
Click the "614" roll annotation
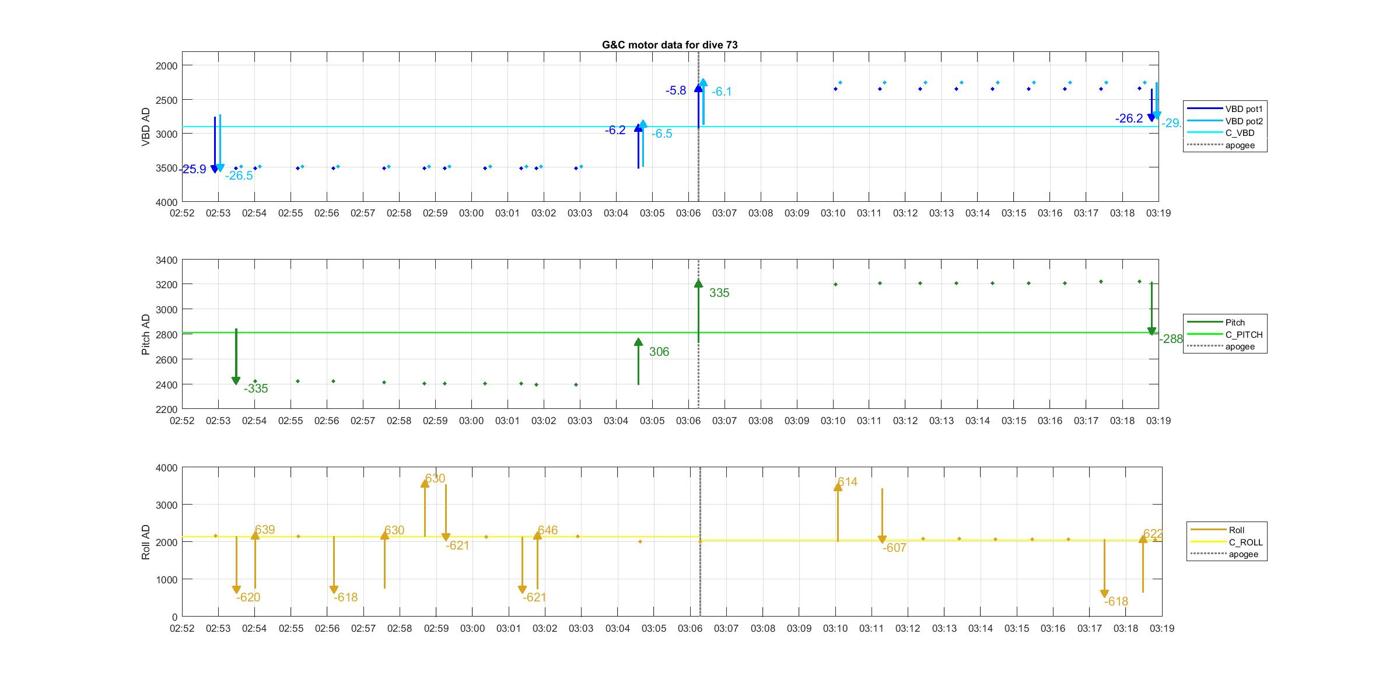coord(848,482)
